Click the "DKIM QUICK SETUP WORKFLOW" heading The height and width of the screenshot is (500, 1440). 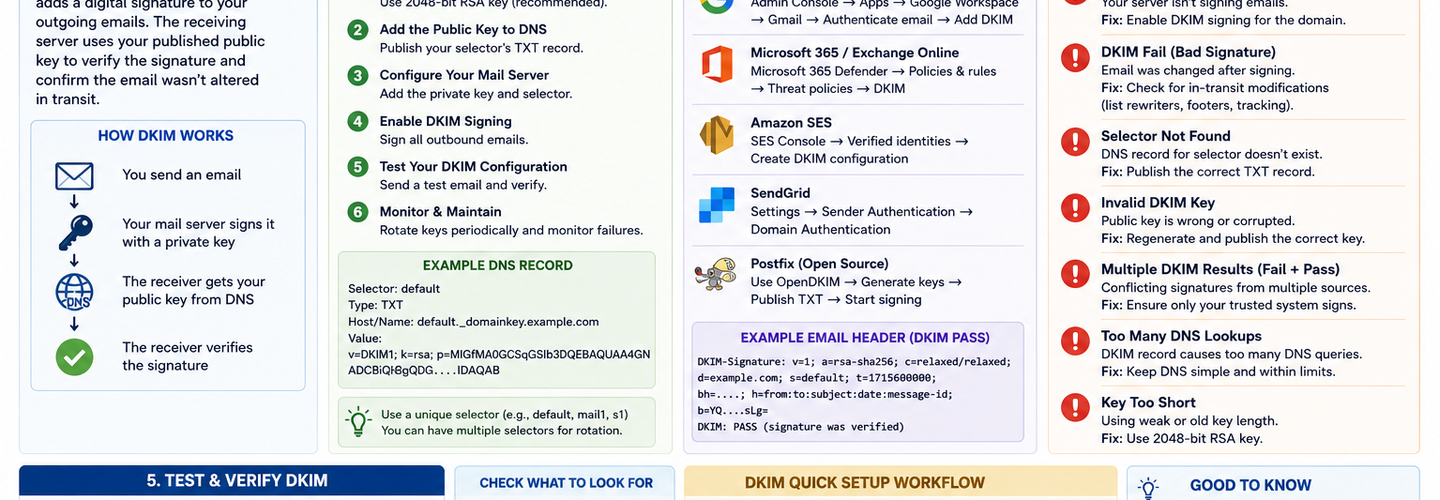pos(865,483)
